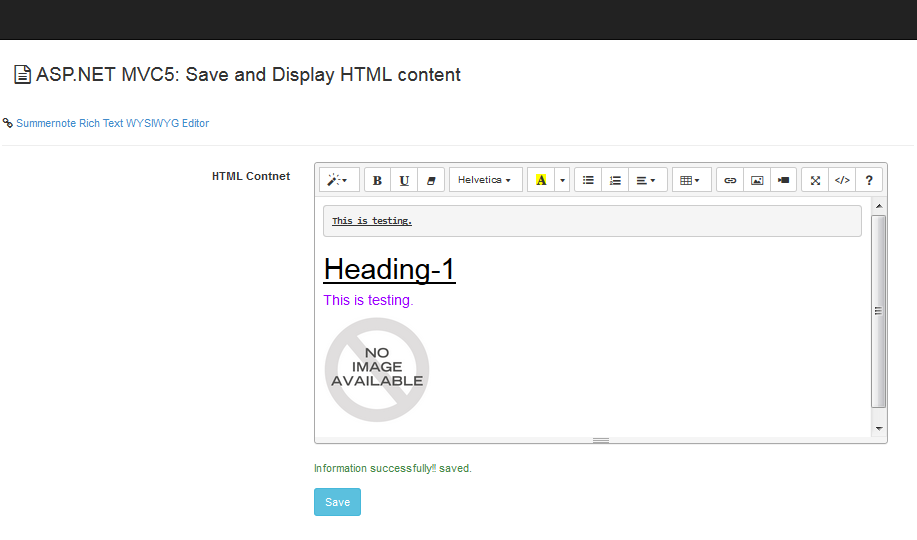Toggle bold formatting
917x540 pixels.
[377, 180]
